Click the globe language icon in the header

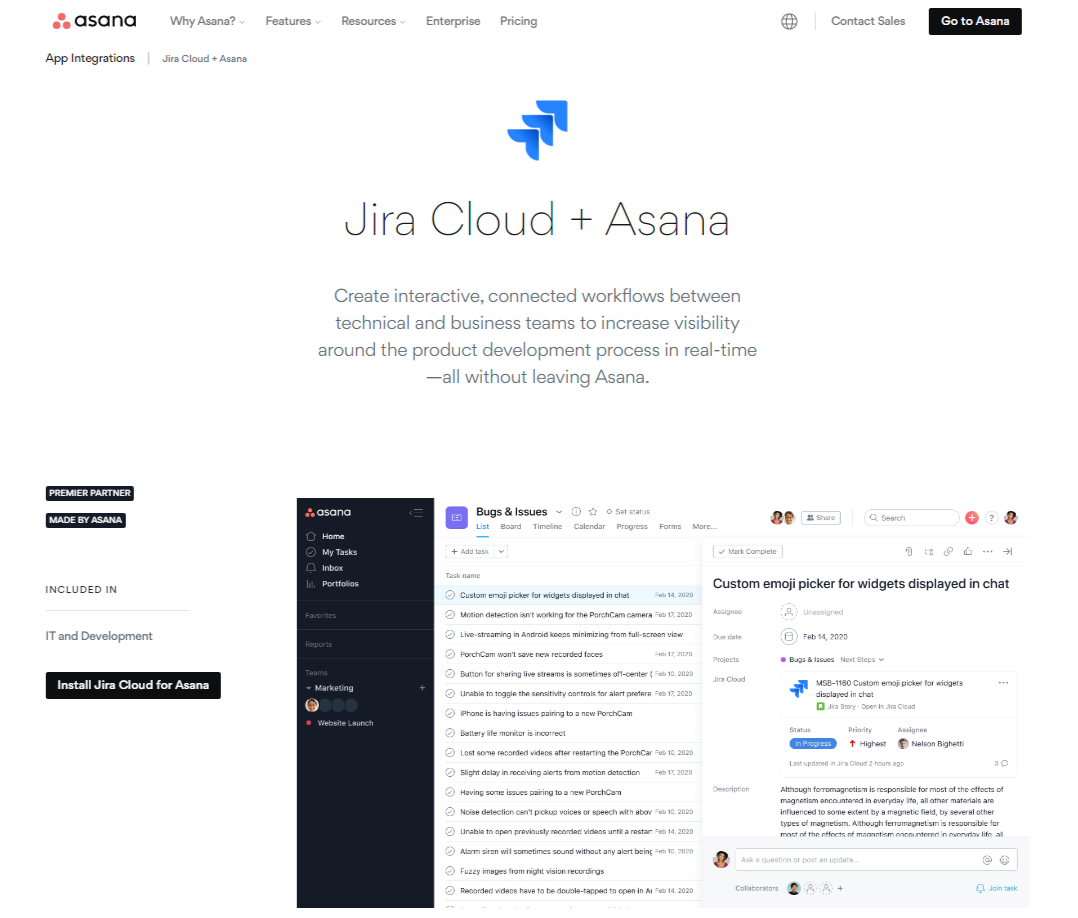pyautogui.click(x=789, y=21)
